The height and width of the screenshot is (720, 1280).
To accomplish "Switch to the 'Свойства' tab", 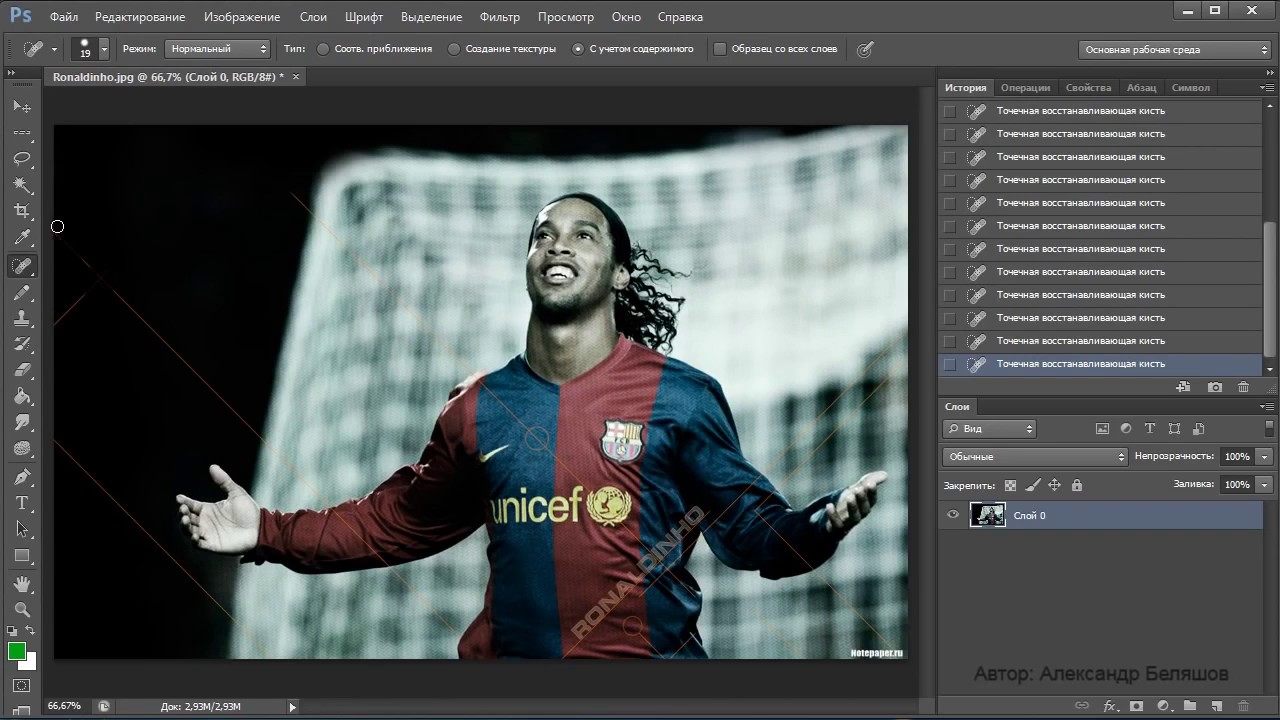I will pos(1088,88).
